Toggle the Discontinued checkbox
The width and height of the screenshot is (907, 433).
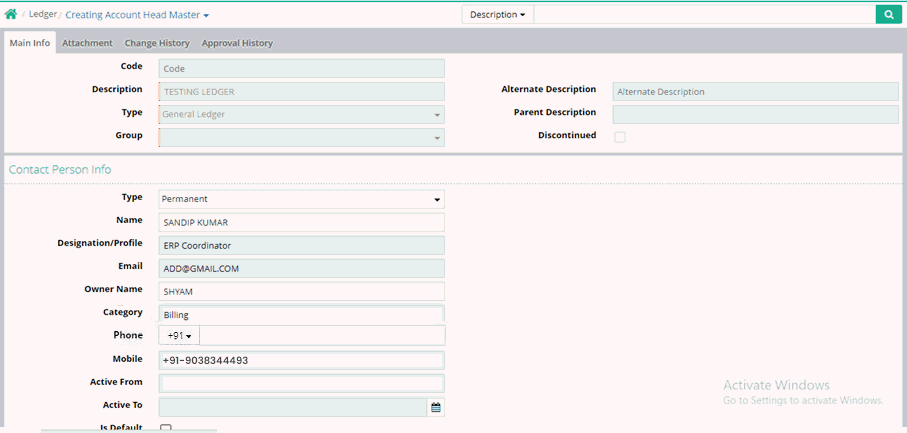pyautogui.click(x=620, y=137)
